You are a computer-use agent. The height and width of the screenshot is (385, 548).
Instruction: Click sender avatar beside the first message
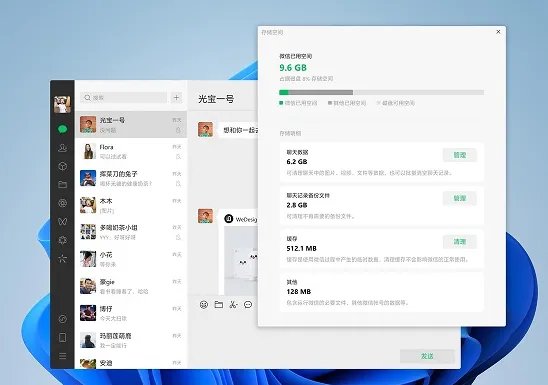coord(206,130)
